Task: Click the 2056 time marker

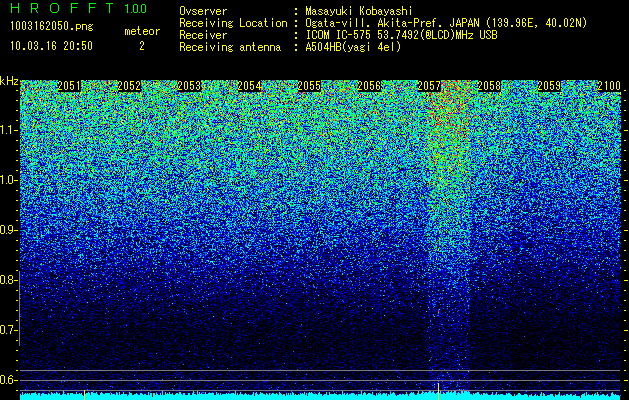Action: (x=369, y=86)
